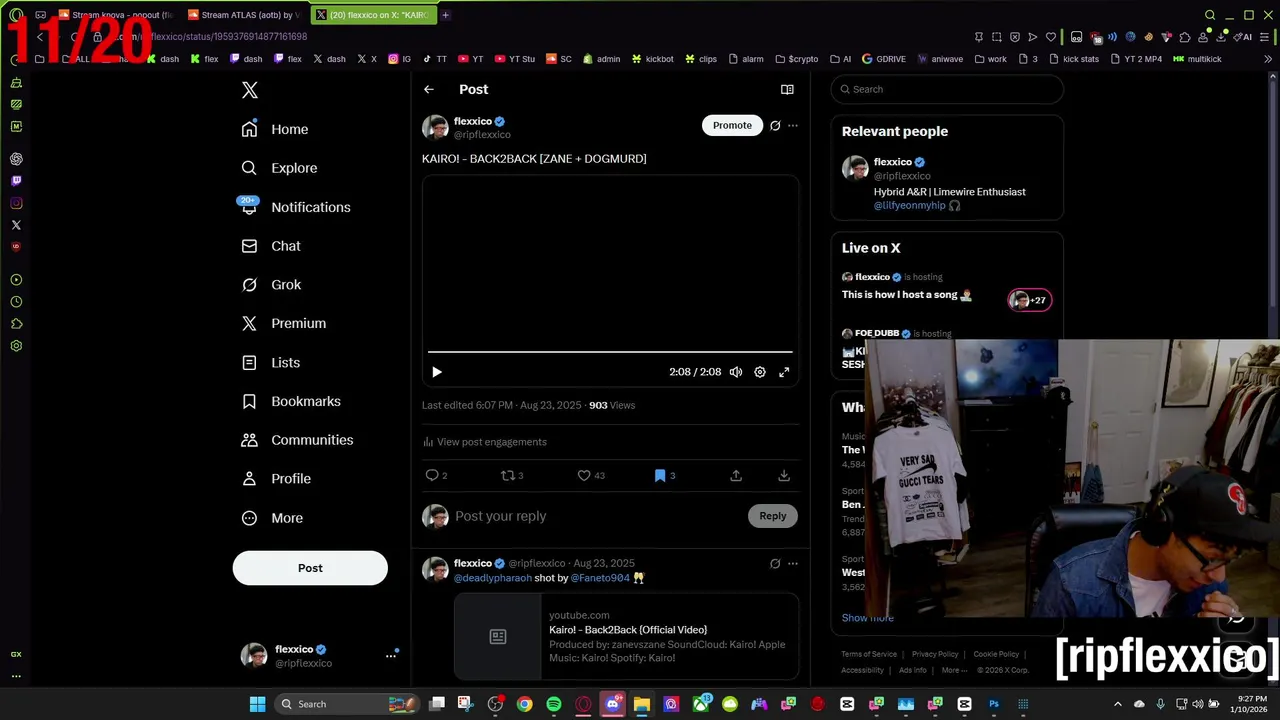1280x720 pixels.
Task: Open Instagram in Opera GX sidebar
Action: click(x=16, y=203)
